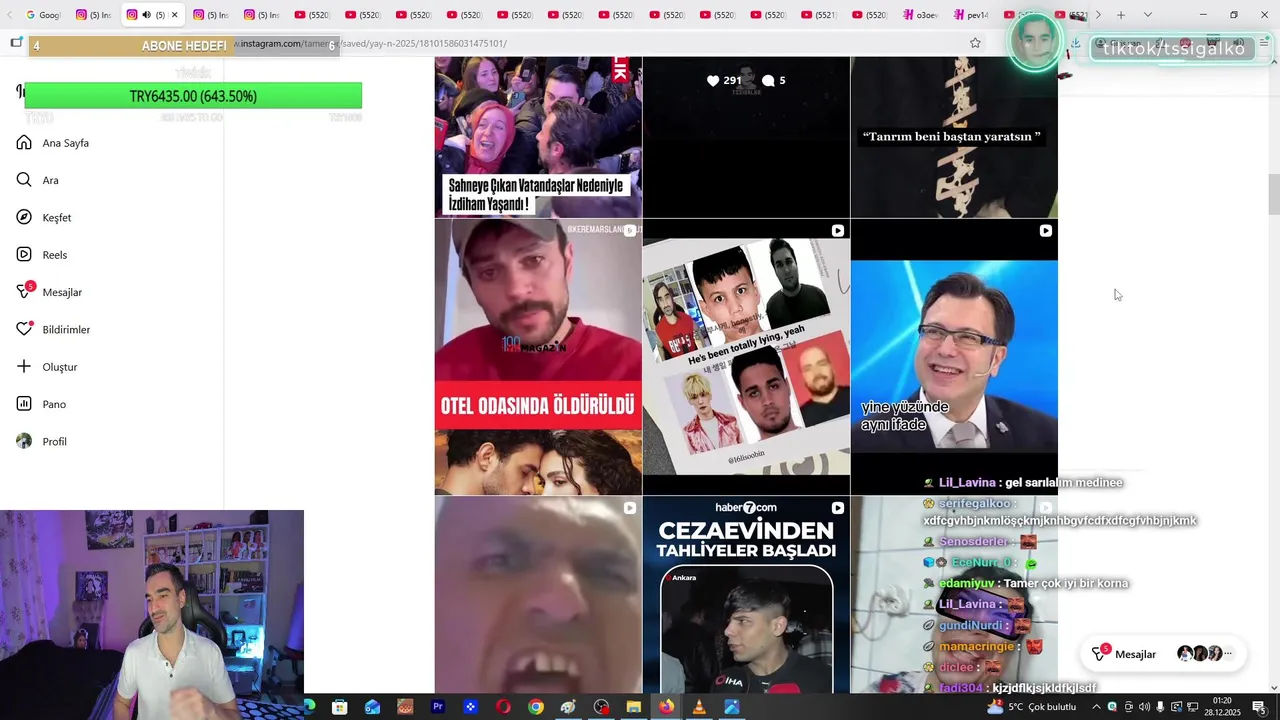
Task: Switch to the pev14 tab
Action: point(971,15)
